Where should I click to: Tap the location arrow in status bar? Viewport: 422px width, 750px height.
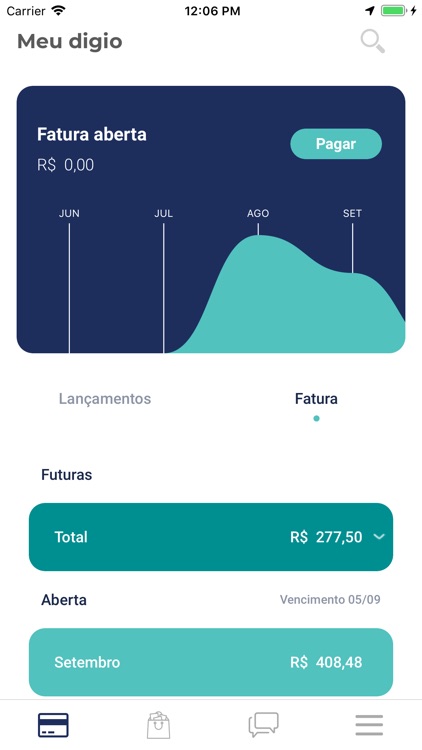point(370,11)
